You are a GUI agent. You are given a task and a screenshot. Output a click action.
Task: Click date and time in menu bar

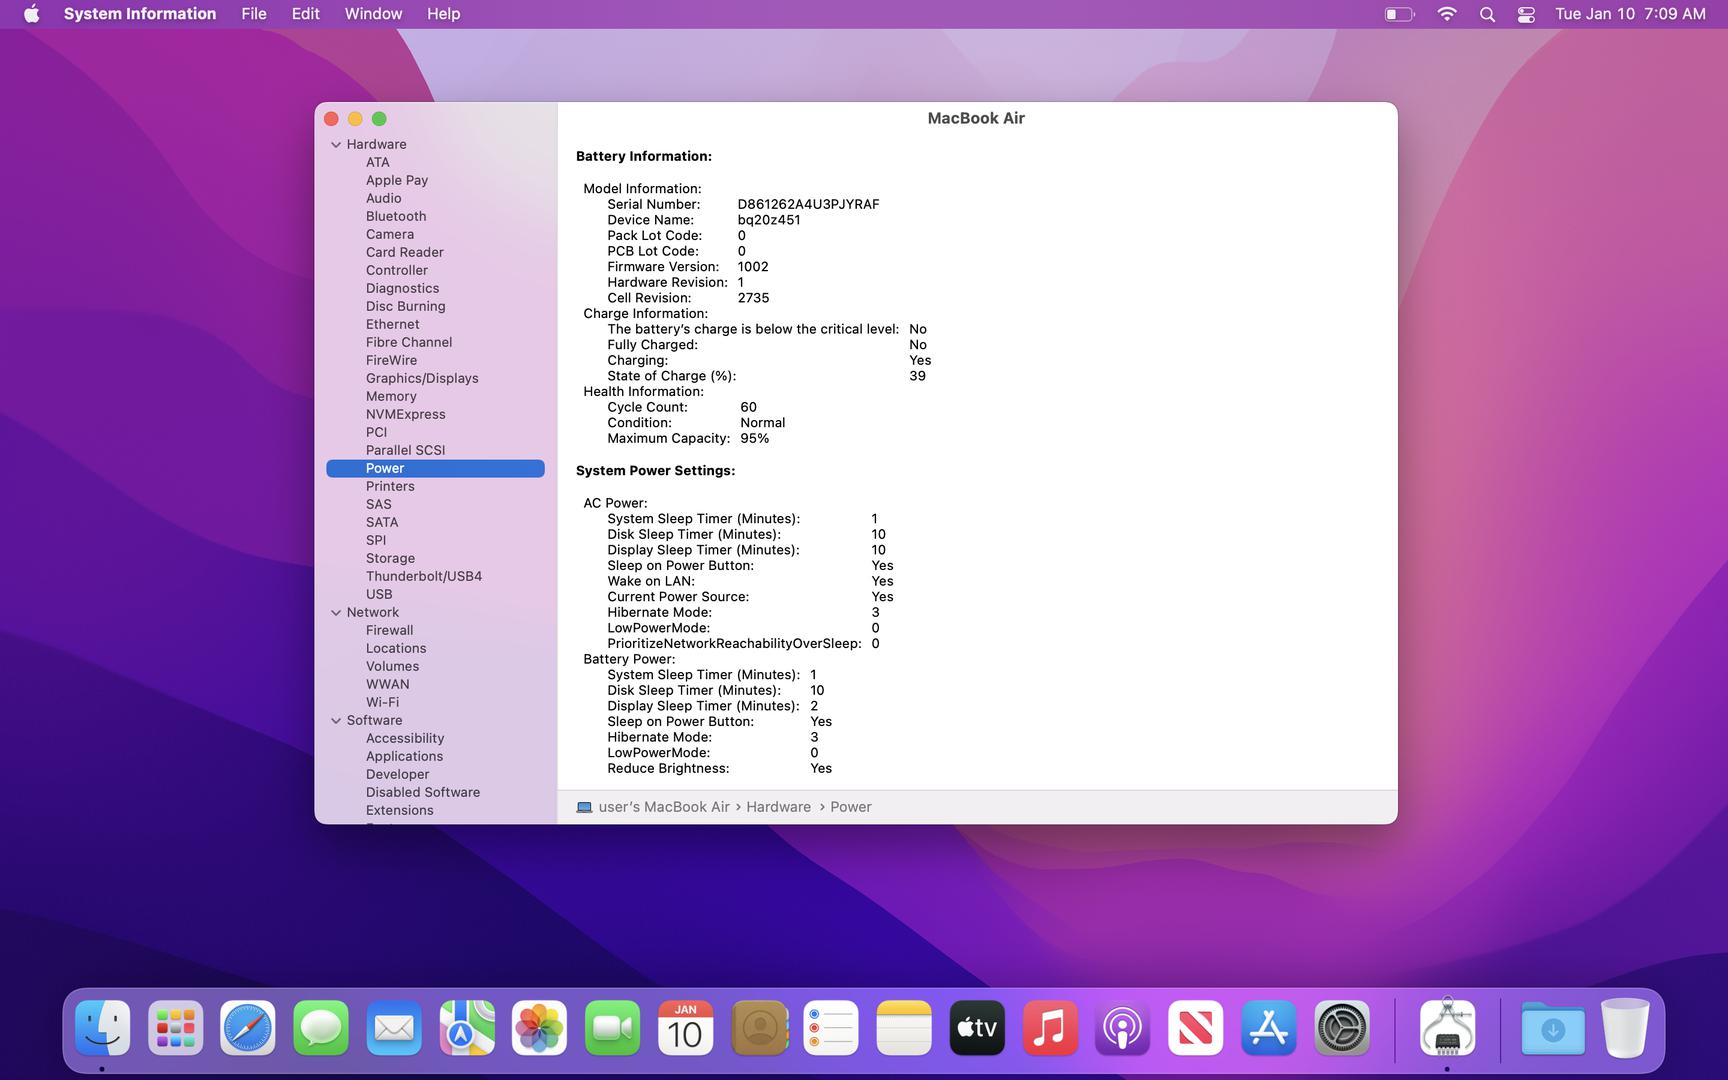click(x=1630, y=14)
